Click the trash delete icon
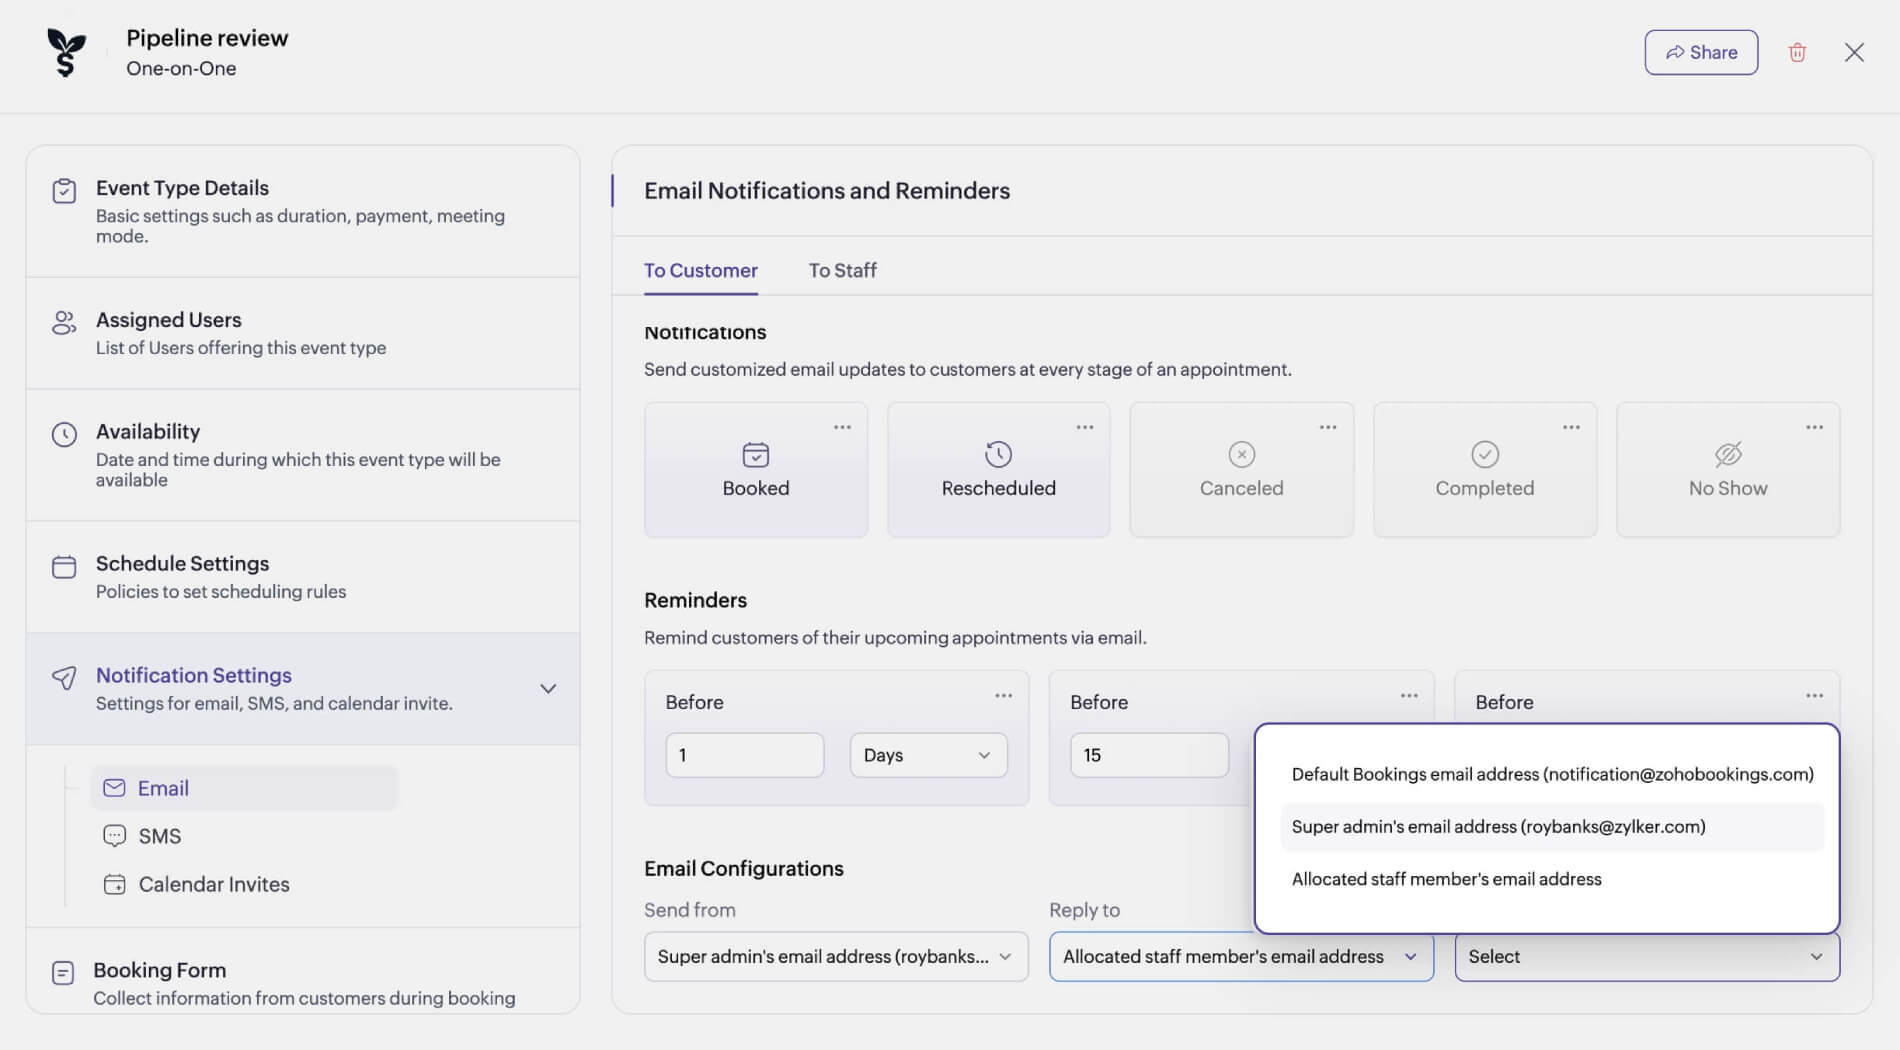1900x1050 pixels. tap(1797, 53)
